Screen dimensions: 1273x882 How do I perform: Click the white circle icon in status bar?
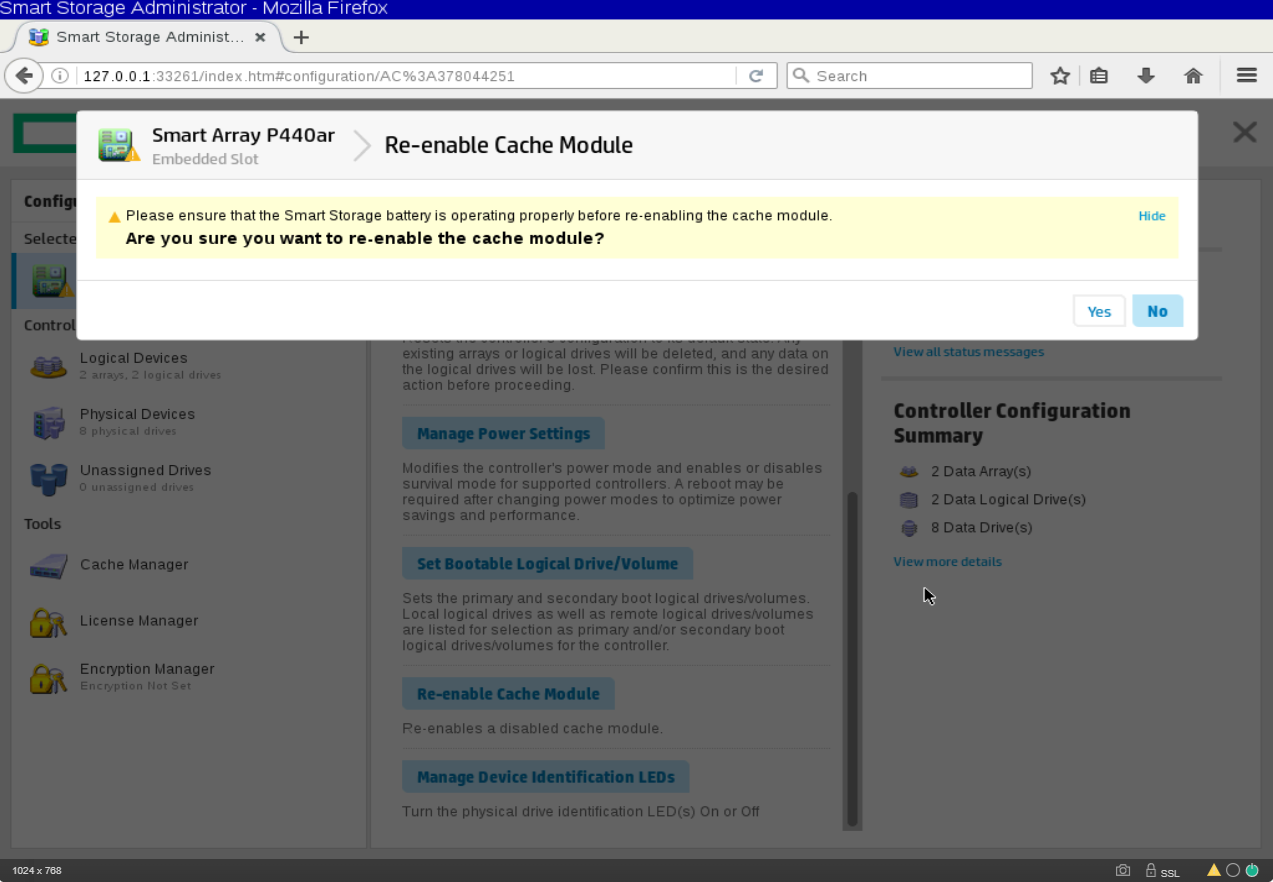tap(1233, 870)
